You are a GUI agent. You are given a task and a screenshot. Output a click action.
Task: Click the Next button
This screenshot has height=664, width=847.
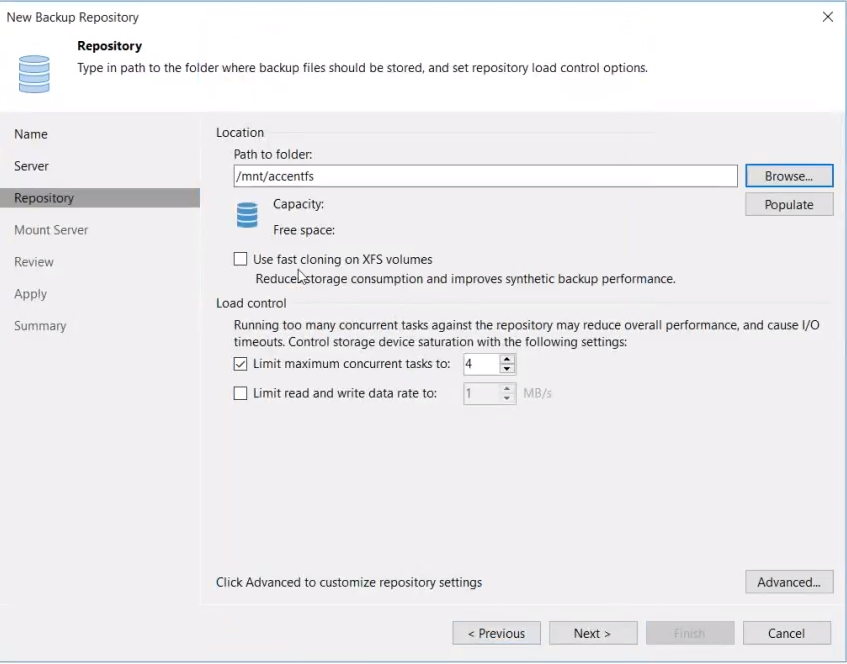pyautogui.click(x=592, y=633)
